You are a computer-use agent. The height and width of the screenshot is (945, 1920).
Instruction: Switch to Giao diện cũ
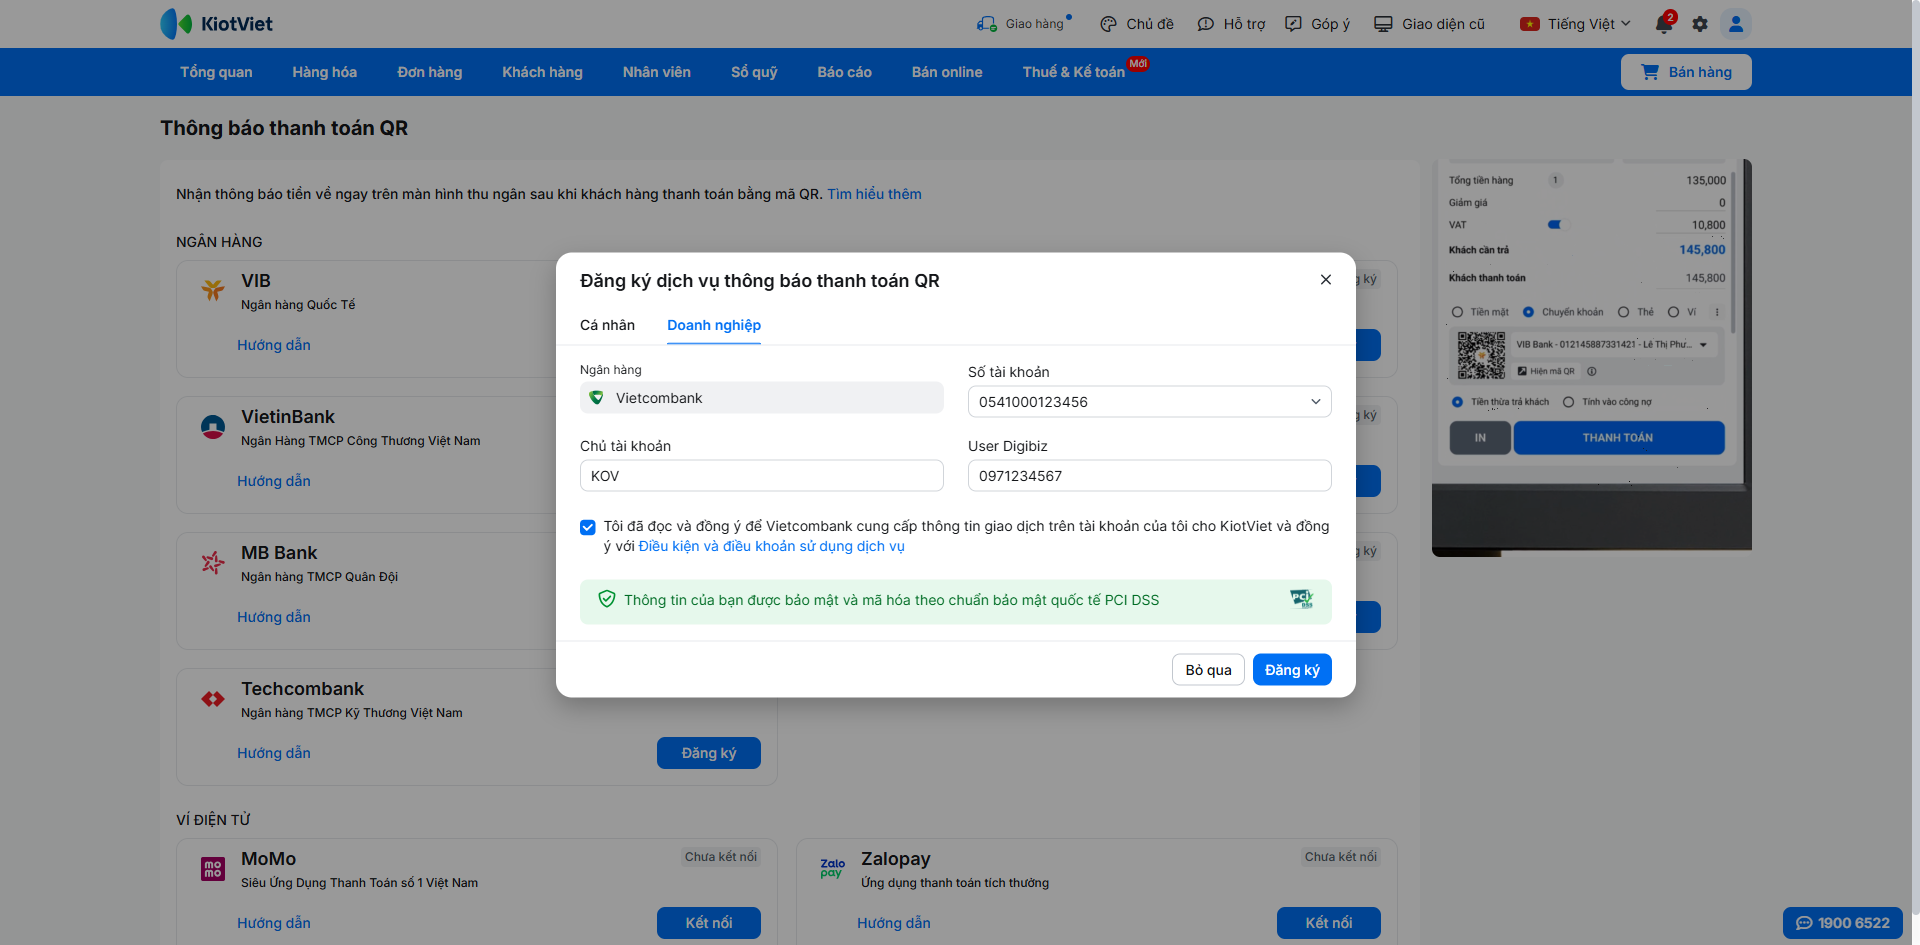[1429, 24]
